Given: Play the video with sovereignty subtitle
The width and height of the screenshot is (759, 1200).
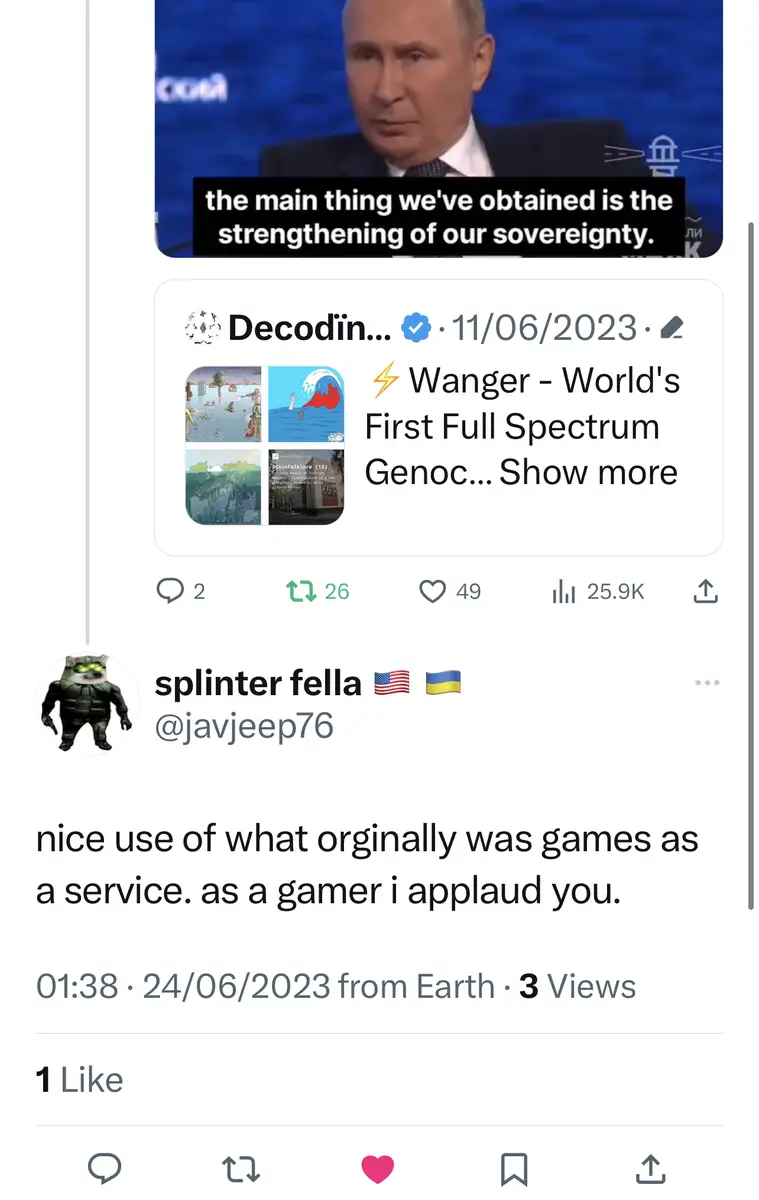Looking at the screenshot, I should click(x=438, y=120).
